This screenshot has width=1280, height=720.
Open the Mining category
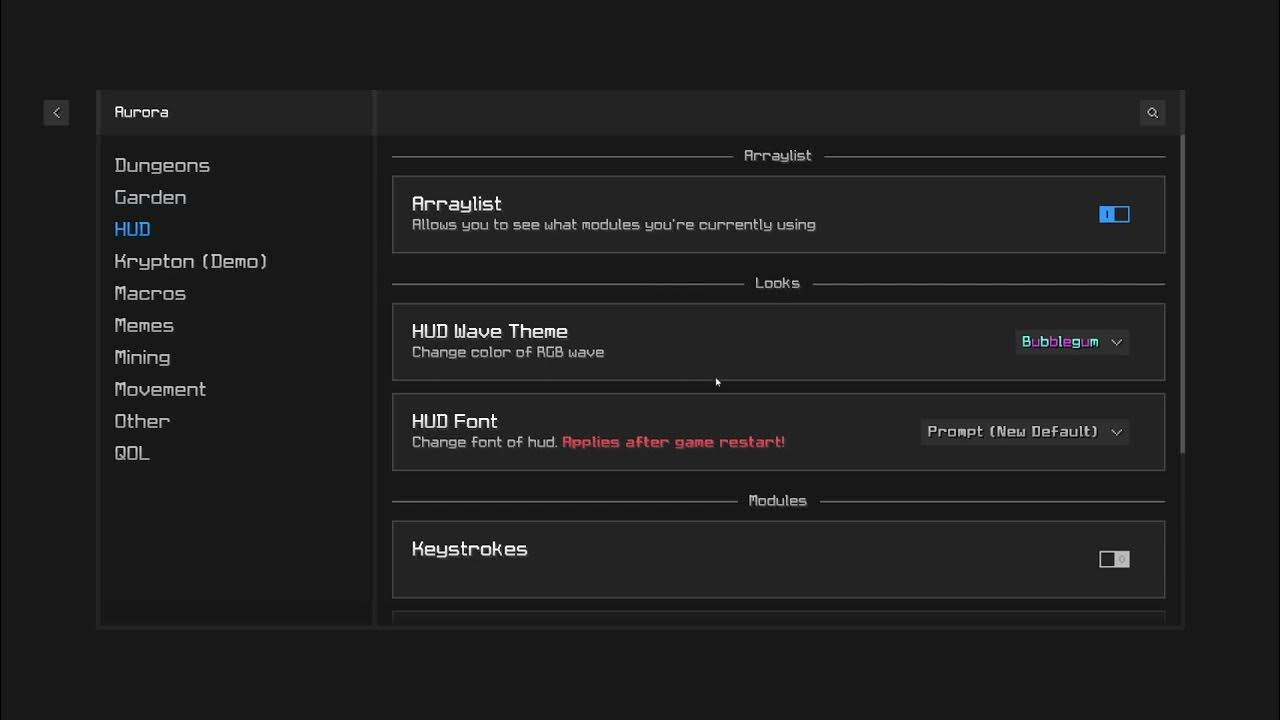(142, 358)
